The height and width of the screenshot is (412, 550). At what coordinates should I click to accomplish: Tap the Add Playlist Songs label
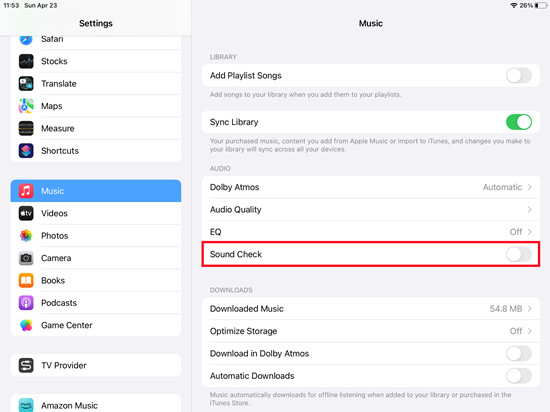point(246,76)
